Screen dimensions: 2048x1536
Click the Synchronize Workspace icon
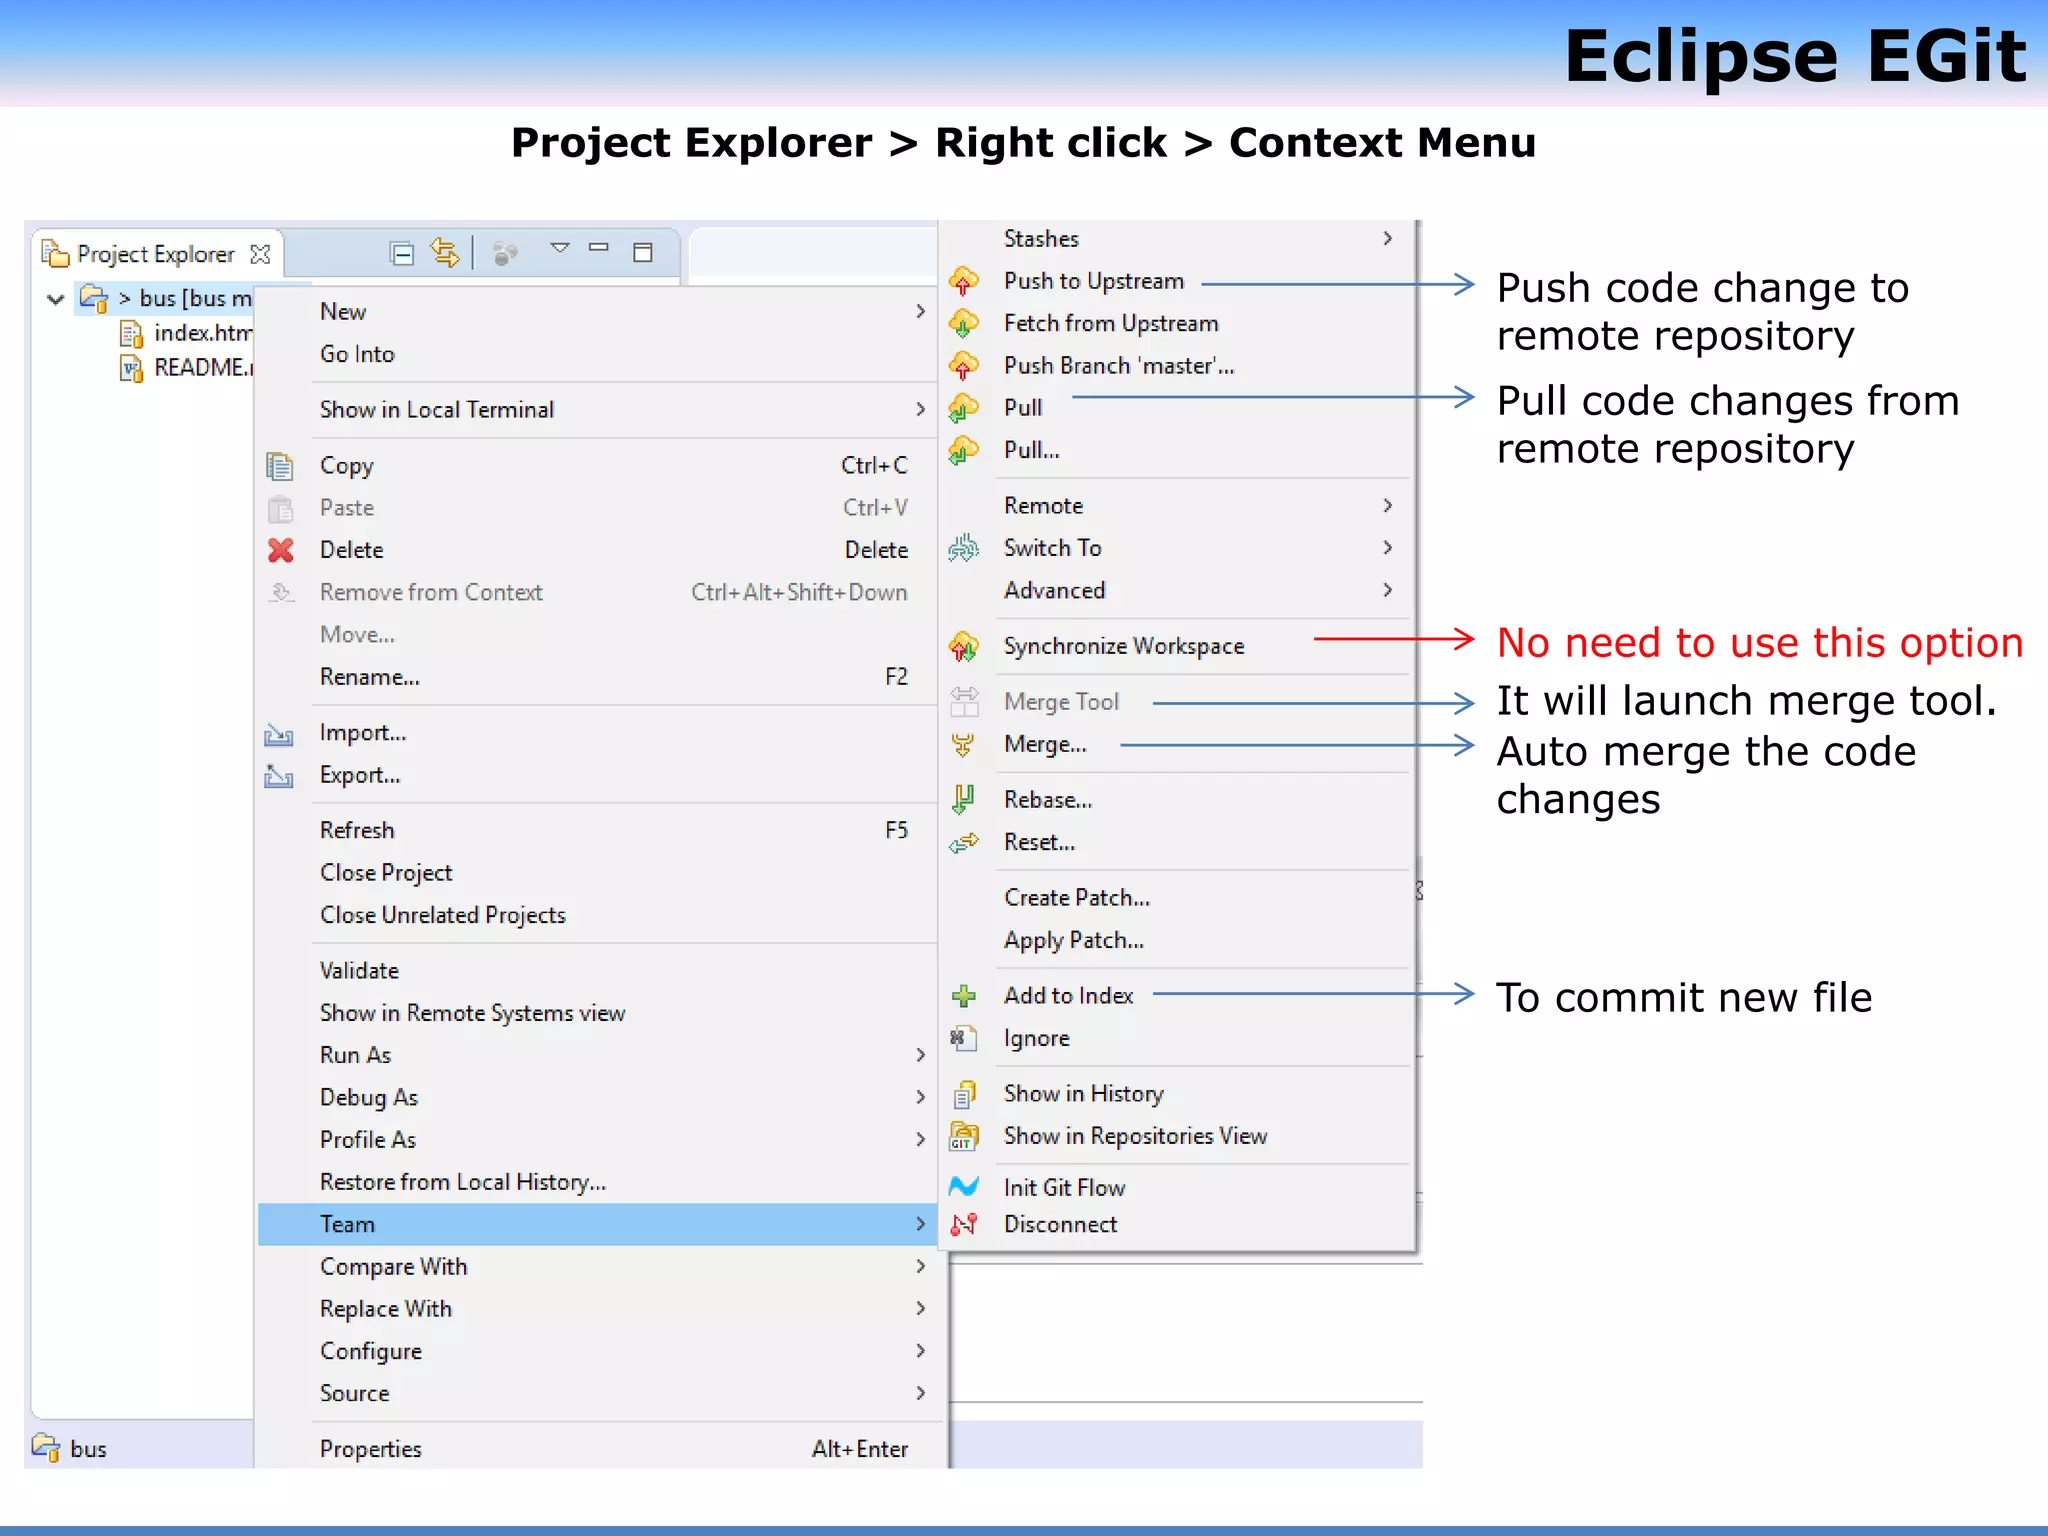[x=963, y=646]
